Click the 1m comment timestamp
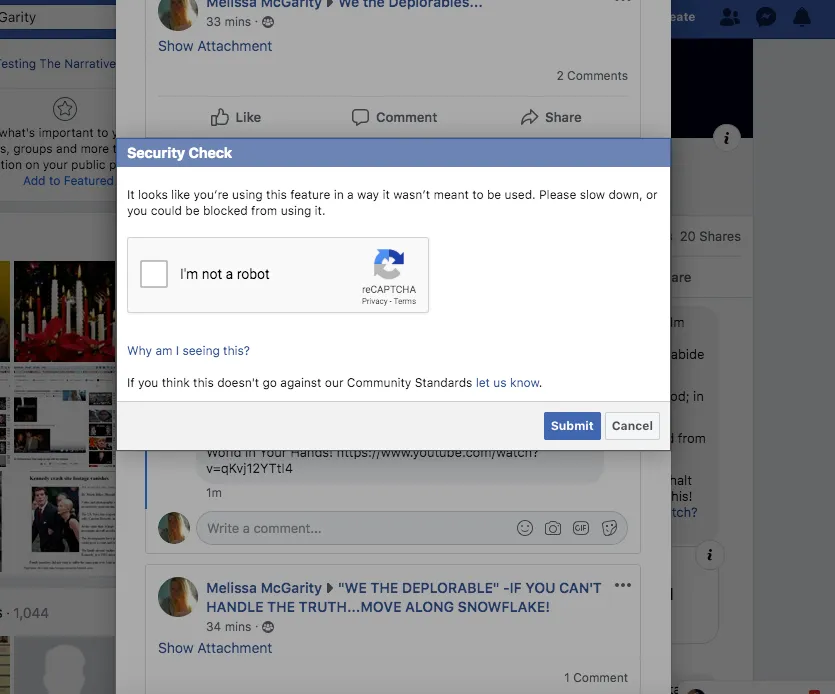Image resolution: width=835 pixels, height=694 pixels. [214, 493]
